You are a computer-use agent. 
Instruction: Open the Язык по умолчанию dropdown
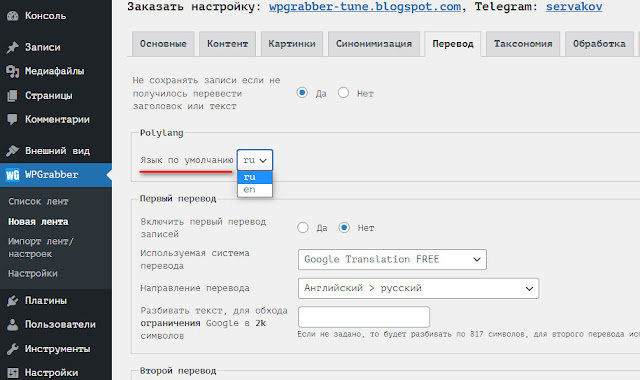point(255,160)
